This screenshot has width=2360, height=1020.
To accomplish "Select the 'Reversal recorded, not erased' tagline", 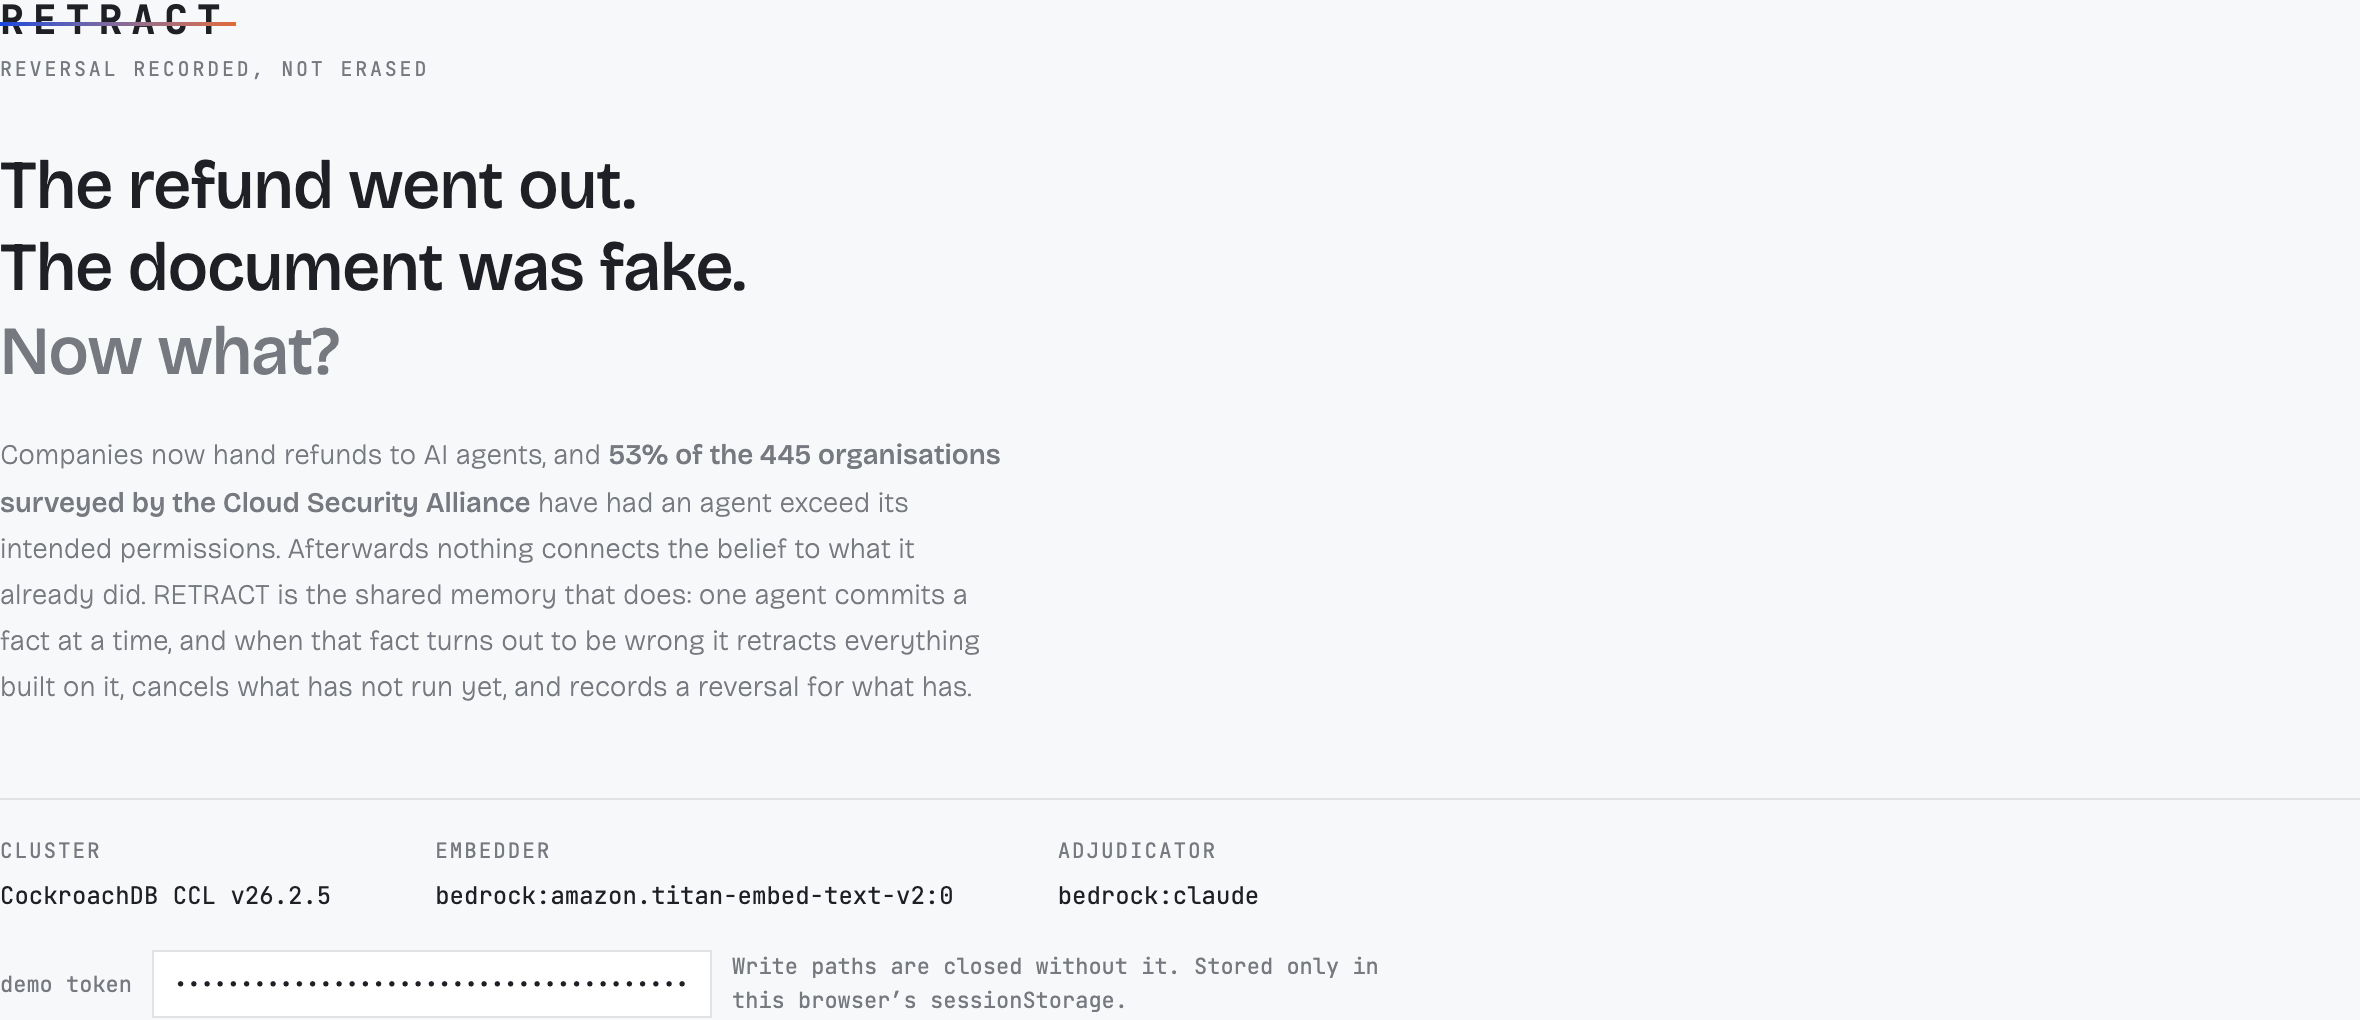I will click(214, 69).
